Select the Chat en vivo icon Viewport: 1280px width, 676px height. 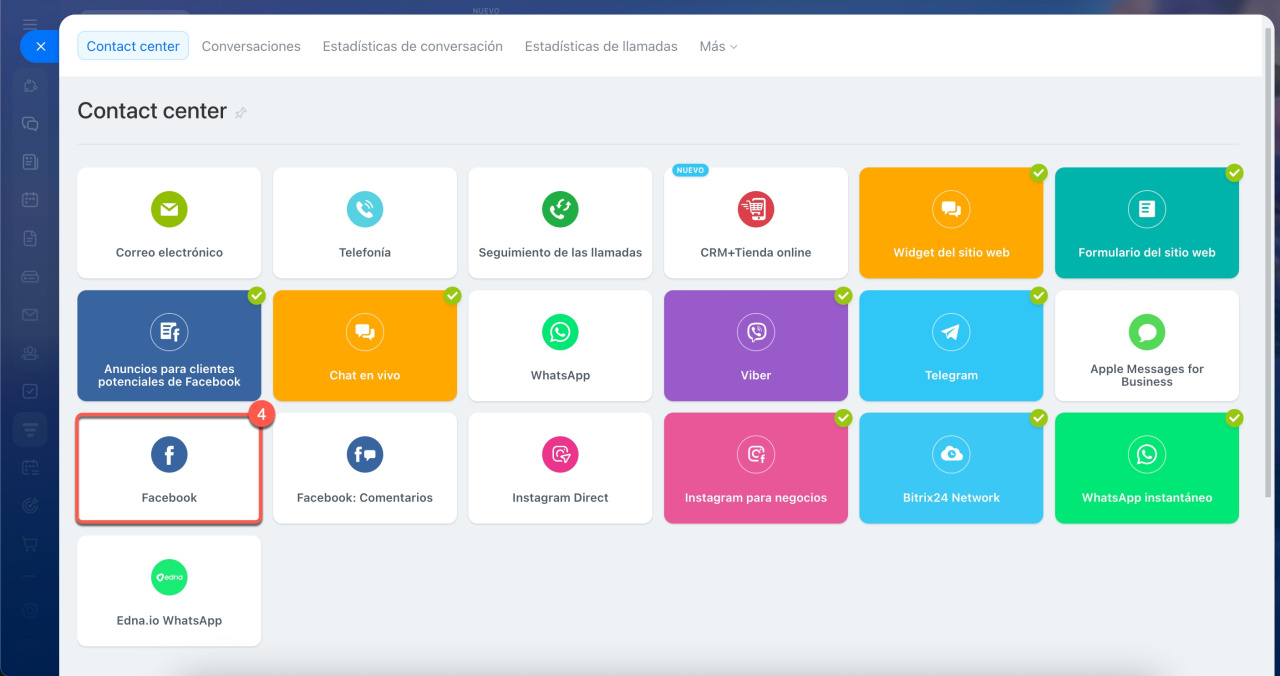tap(365, 332)
